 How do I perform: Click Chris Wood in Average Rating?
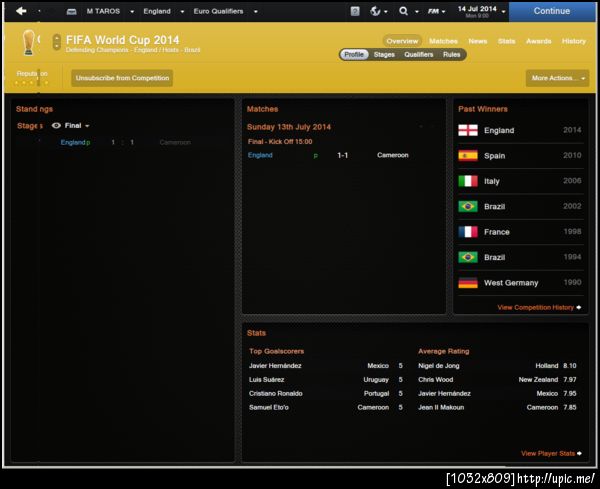[435, 380]
